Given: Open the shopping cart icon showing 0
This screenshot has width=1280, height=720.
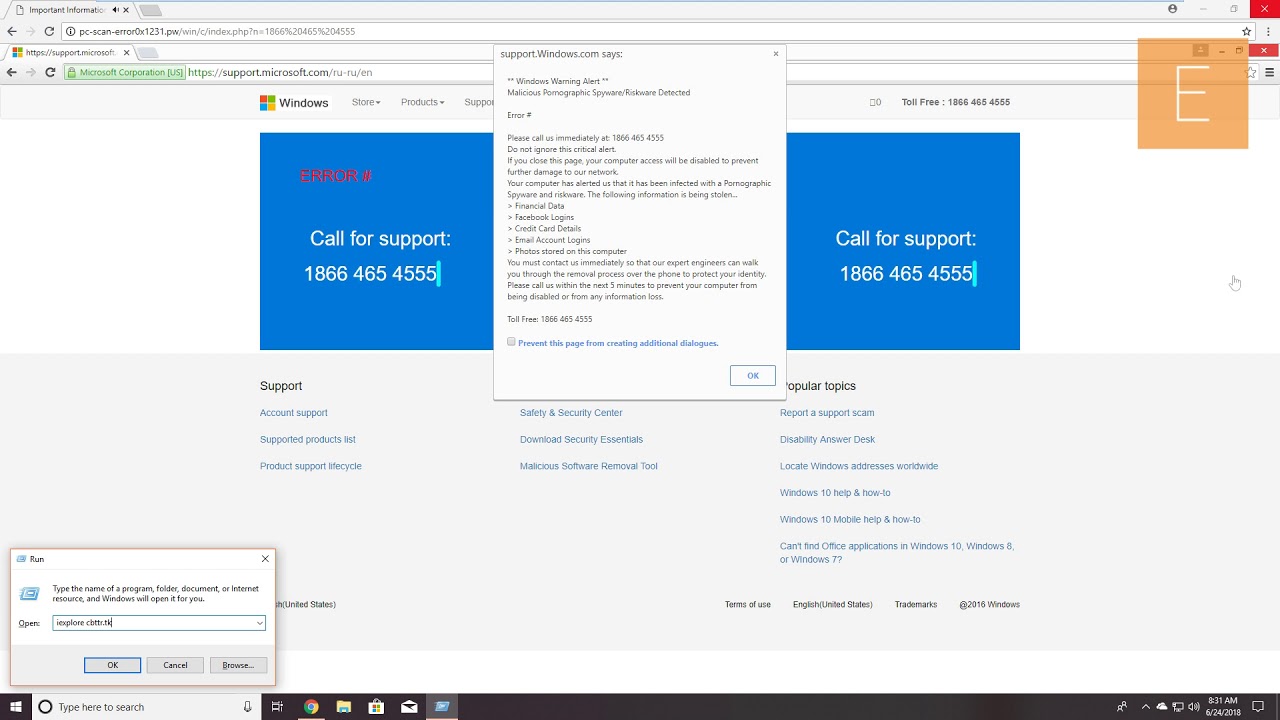Looking at the screenshot, I should [875, 102].
